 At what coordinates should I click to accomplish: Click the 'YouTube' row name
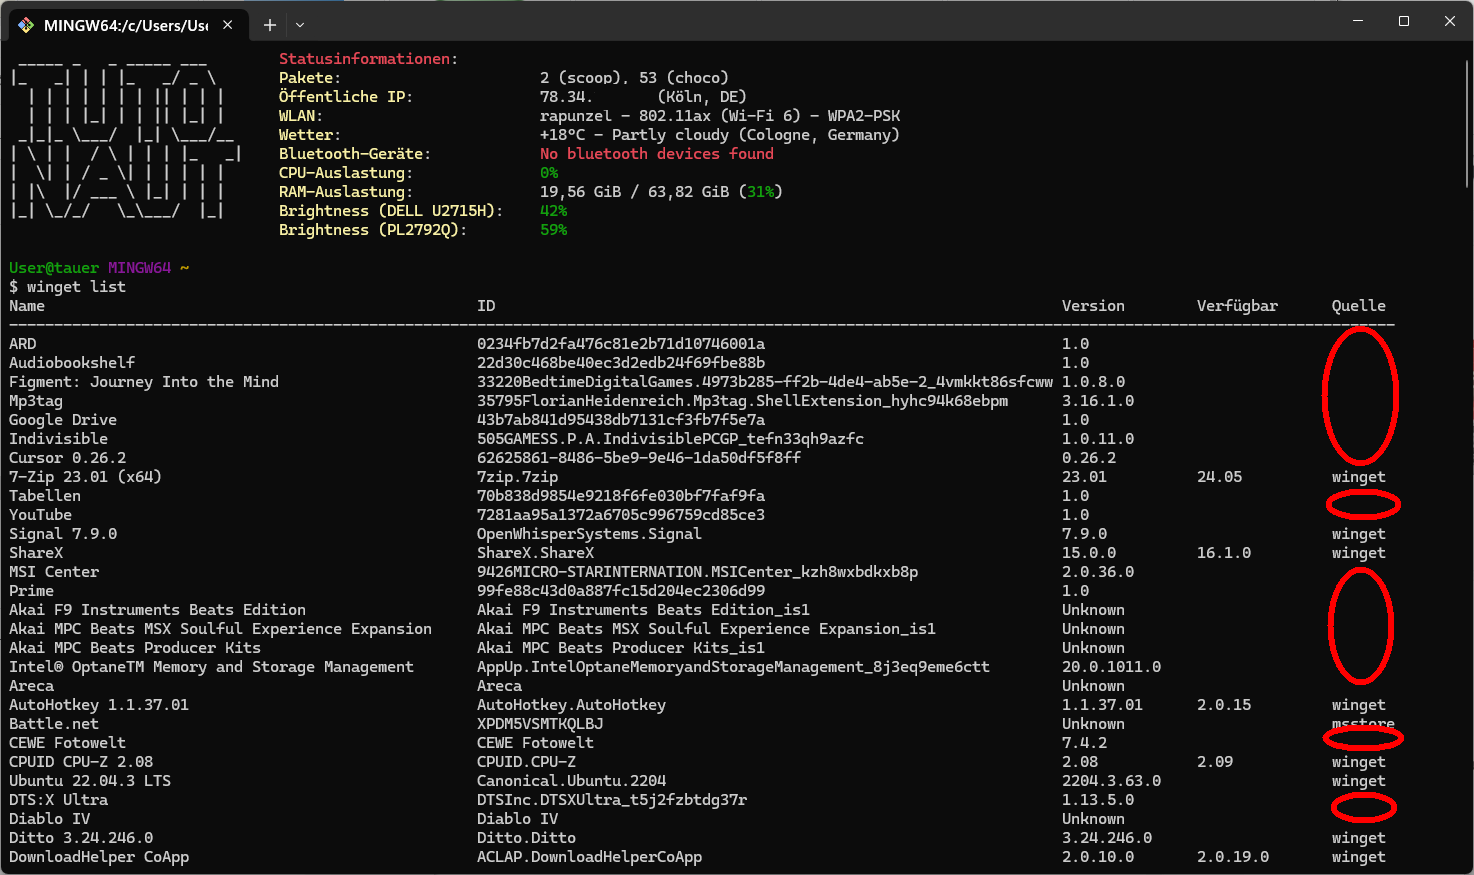pyautogui.click(x=40, y=515)
